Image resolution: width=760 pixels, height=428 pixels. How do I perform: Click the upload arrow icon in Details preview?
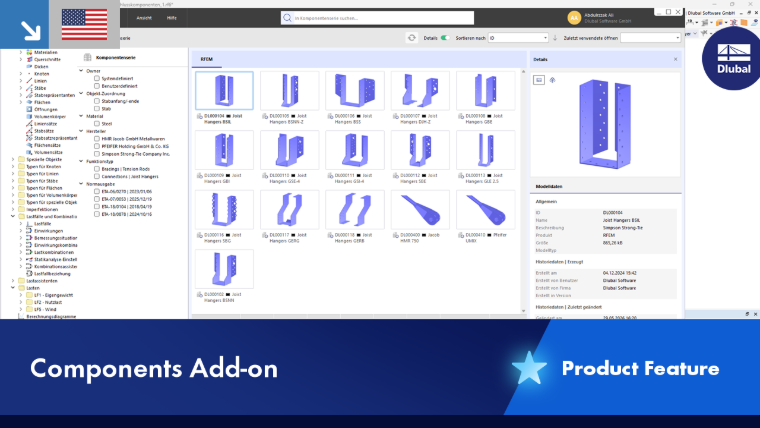pyautogui.click(x=552, y=80)
